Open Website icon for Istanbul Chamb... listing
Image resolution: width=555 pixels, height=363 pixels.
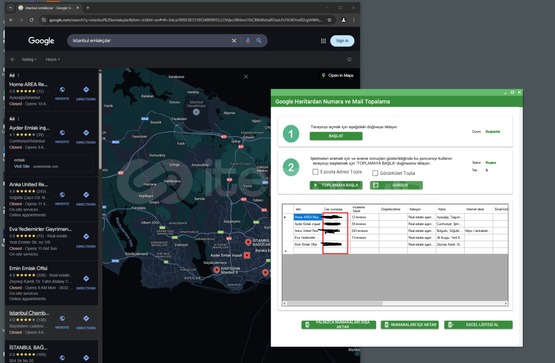[62, 319]
